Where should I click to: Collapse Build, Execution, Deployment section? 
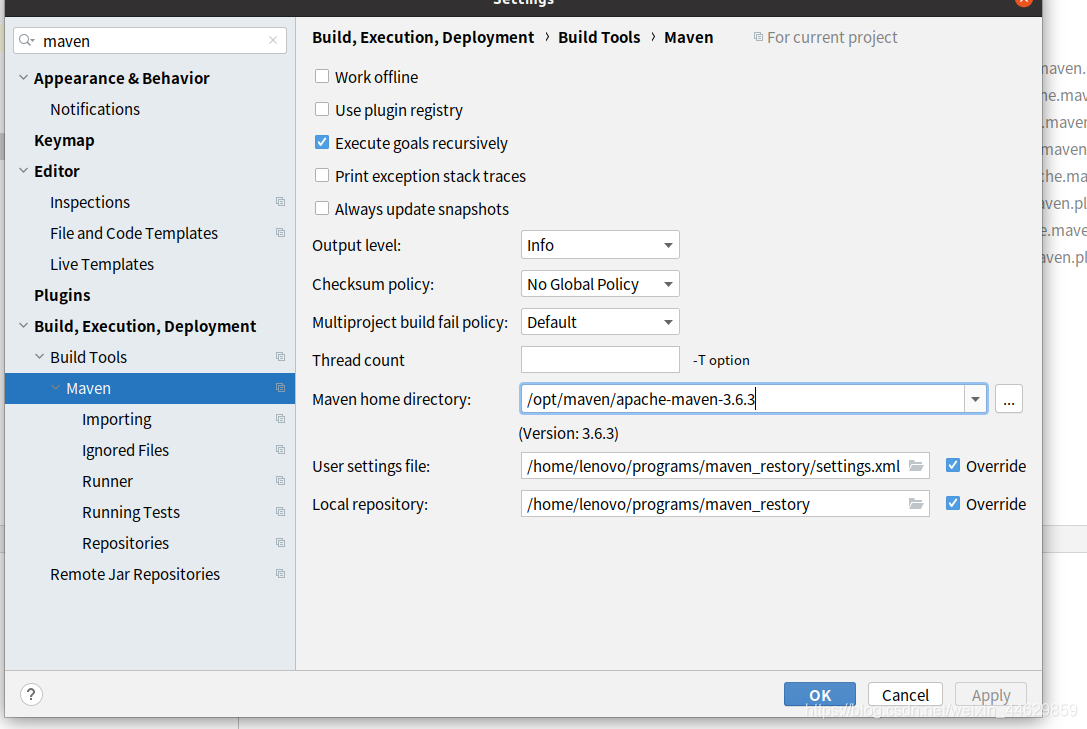(24, 326)
